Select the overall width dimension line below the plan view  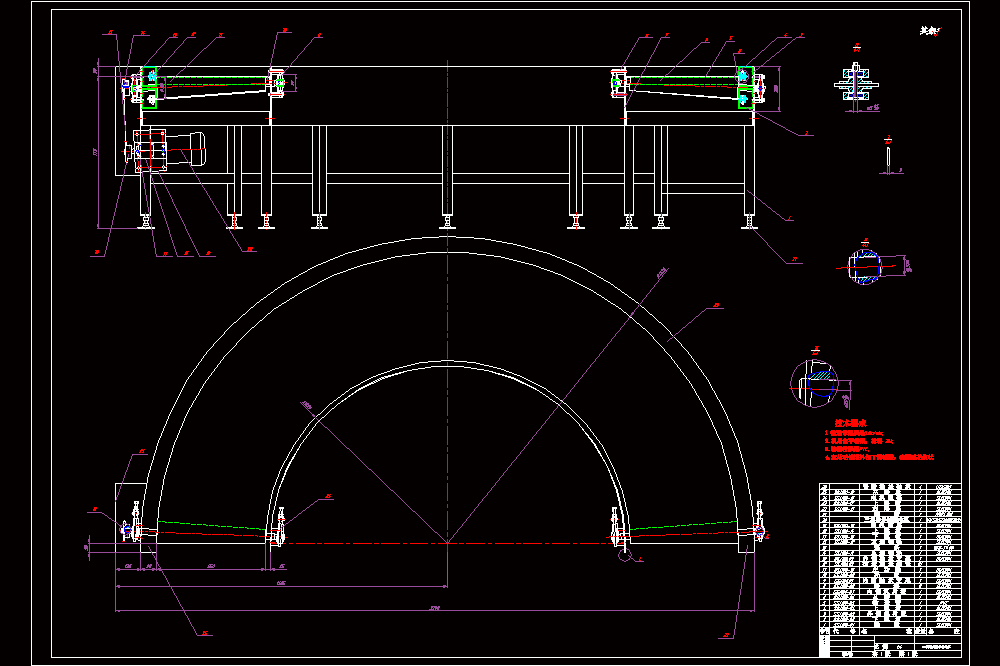435,610
